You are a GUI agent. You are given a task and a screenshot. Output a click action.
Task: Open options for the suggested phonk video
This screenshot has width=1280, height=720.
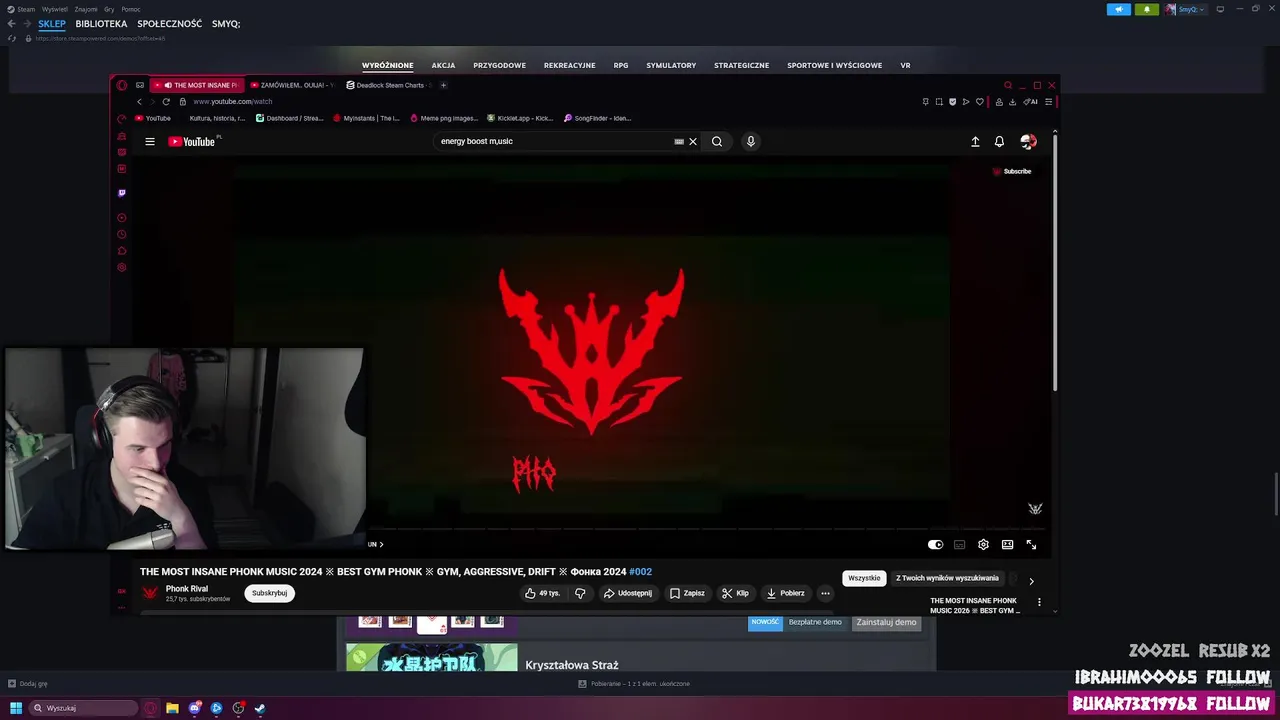point(1039,602)
